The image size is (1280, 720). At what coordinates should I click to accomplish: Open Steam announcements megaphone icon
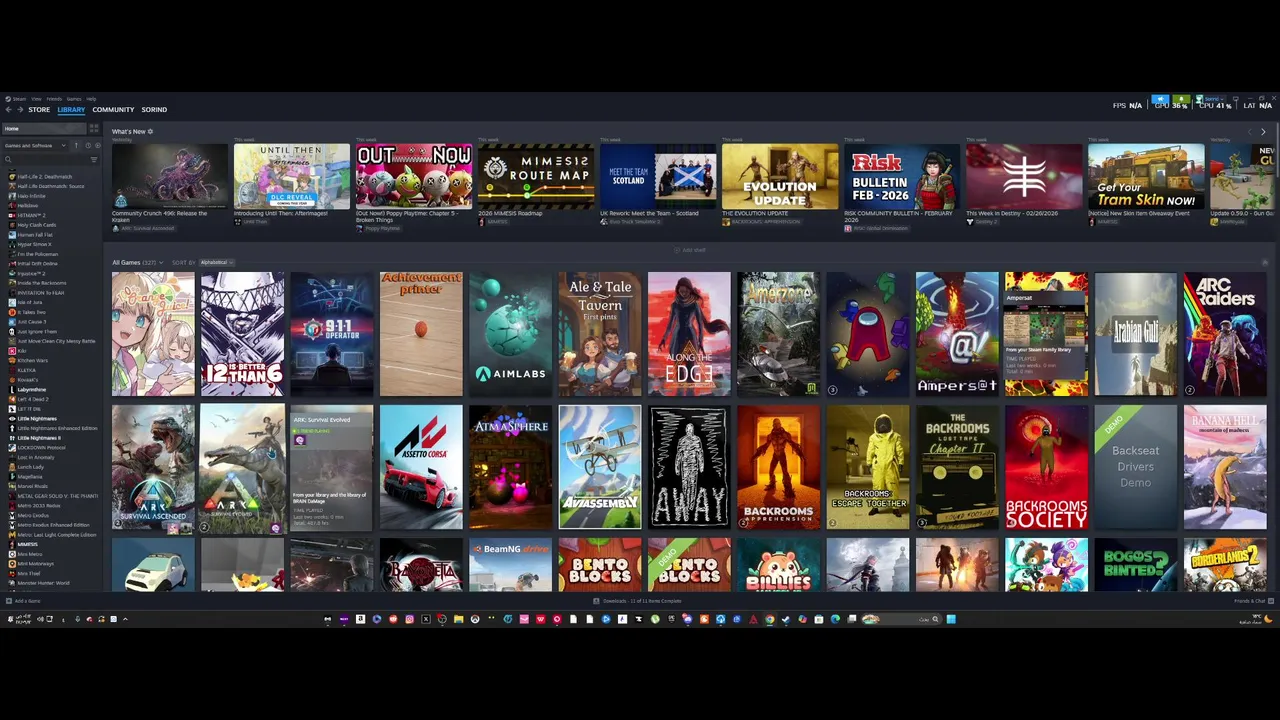pos(1160,99)
